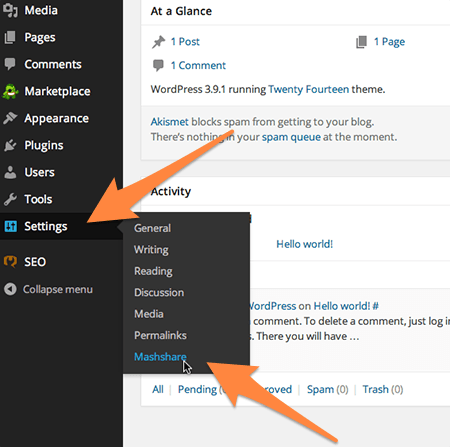The image size is (450, 447).
Task: Click the orange SEO icon
Action: click(x=10, y=262)
